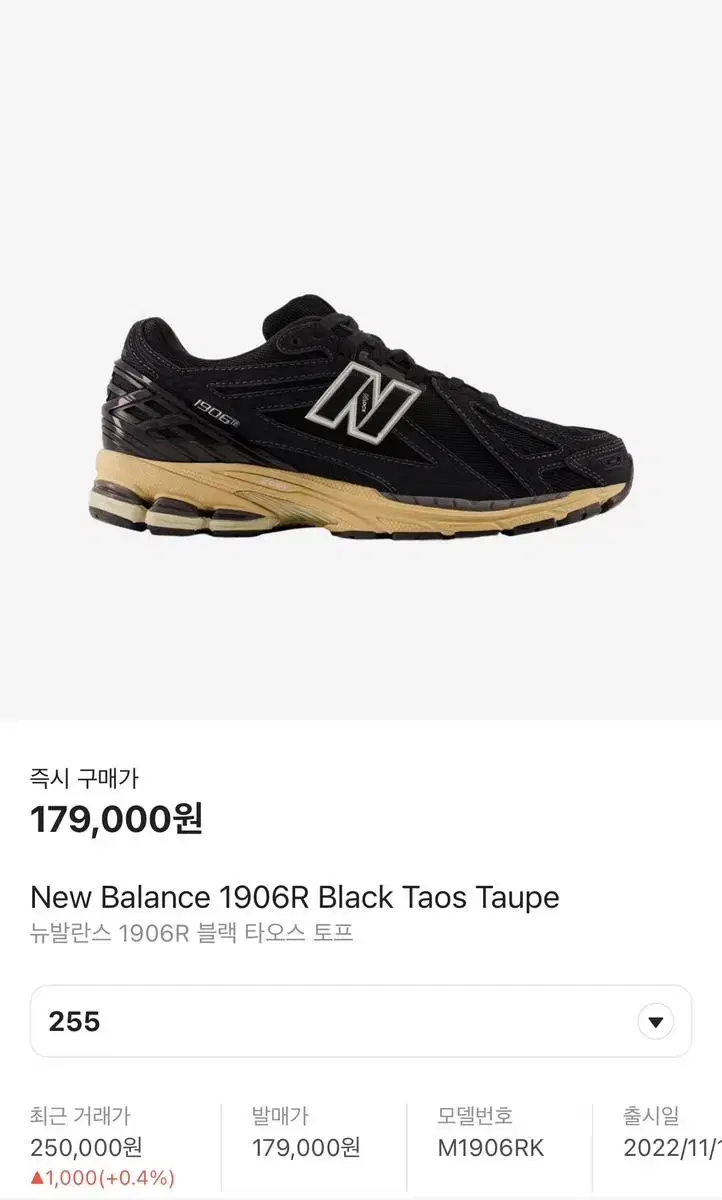This screenshot has width=722, height=1200.
Task: Click the 179,000원 instant buy price
Action: (116, 819)
